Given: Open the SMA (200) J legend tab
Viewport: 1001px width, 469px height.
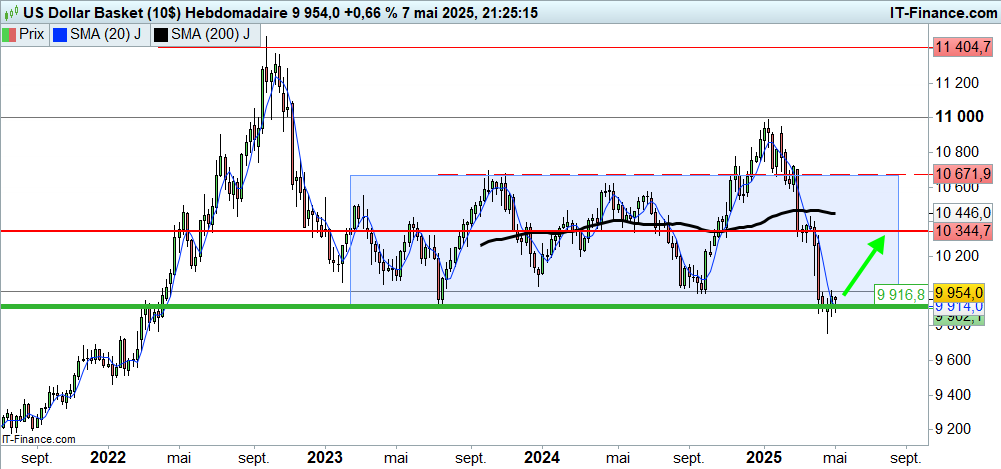Looking at the screenshot, I should pos(205,33).
